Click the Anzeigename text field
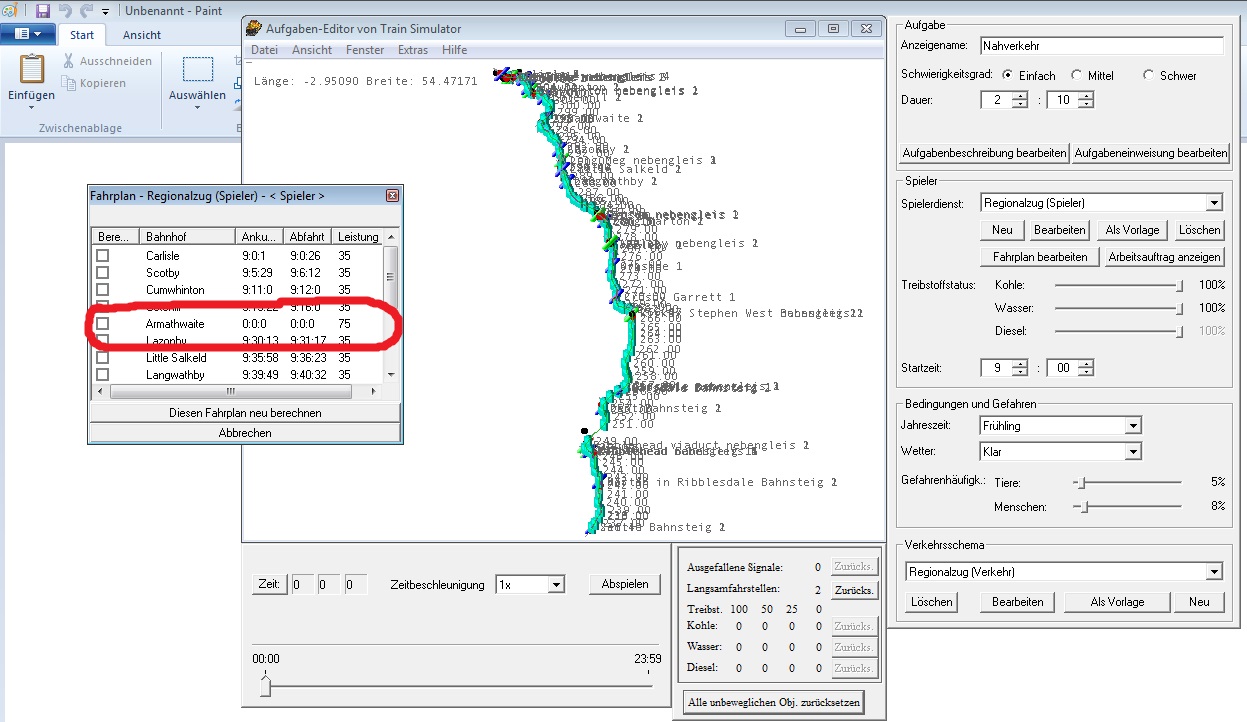This screenshot has width=1247, height=722. 1100,46
